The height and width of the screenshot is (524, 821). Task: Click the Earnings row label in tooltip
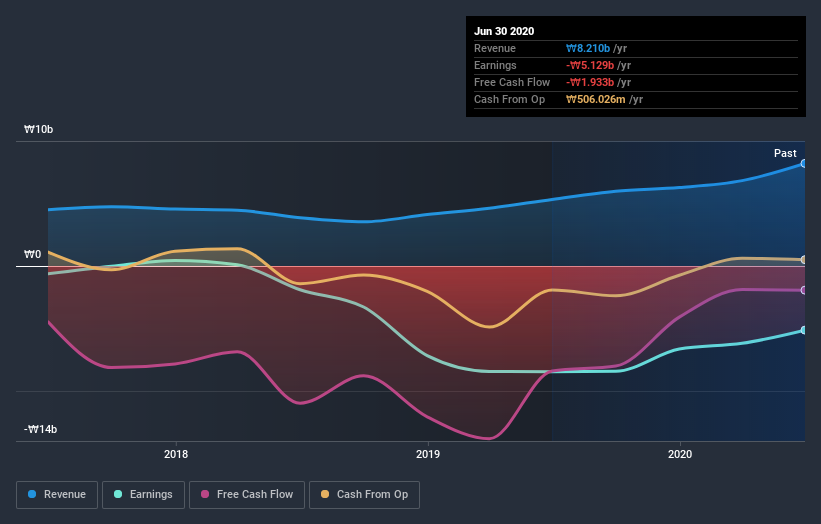click(x=495, y=65)
